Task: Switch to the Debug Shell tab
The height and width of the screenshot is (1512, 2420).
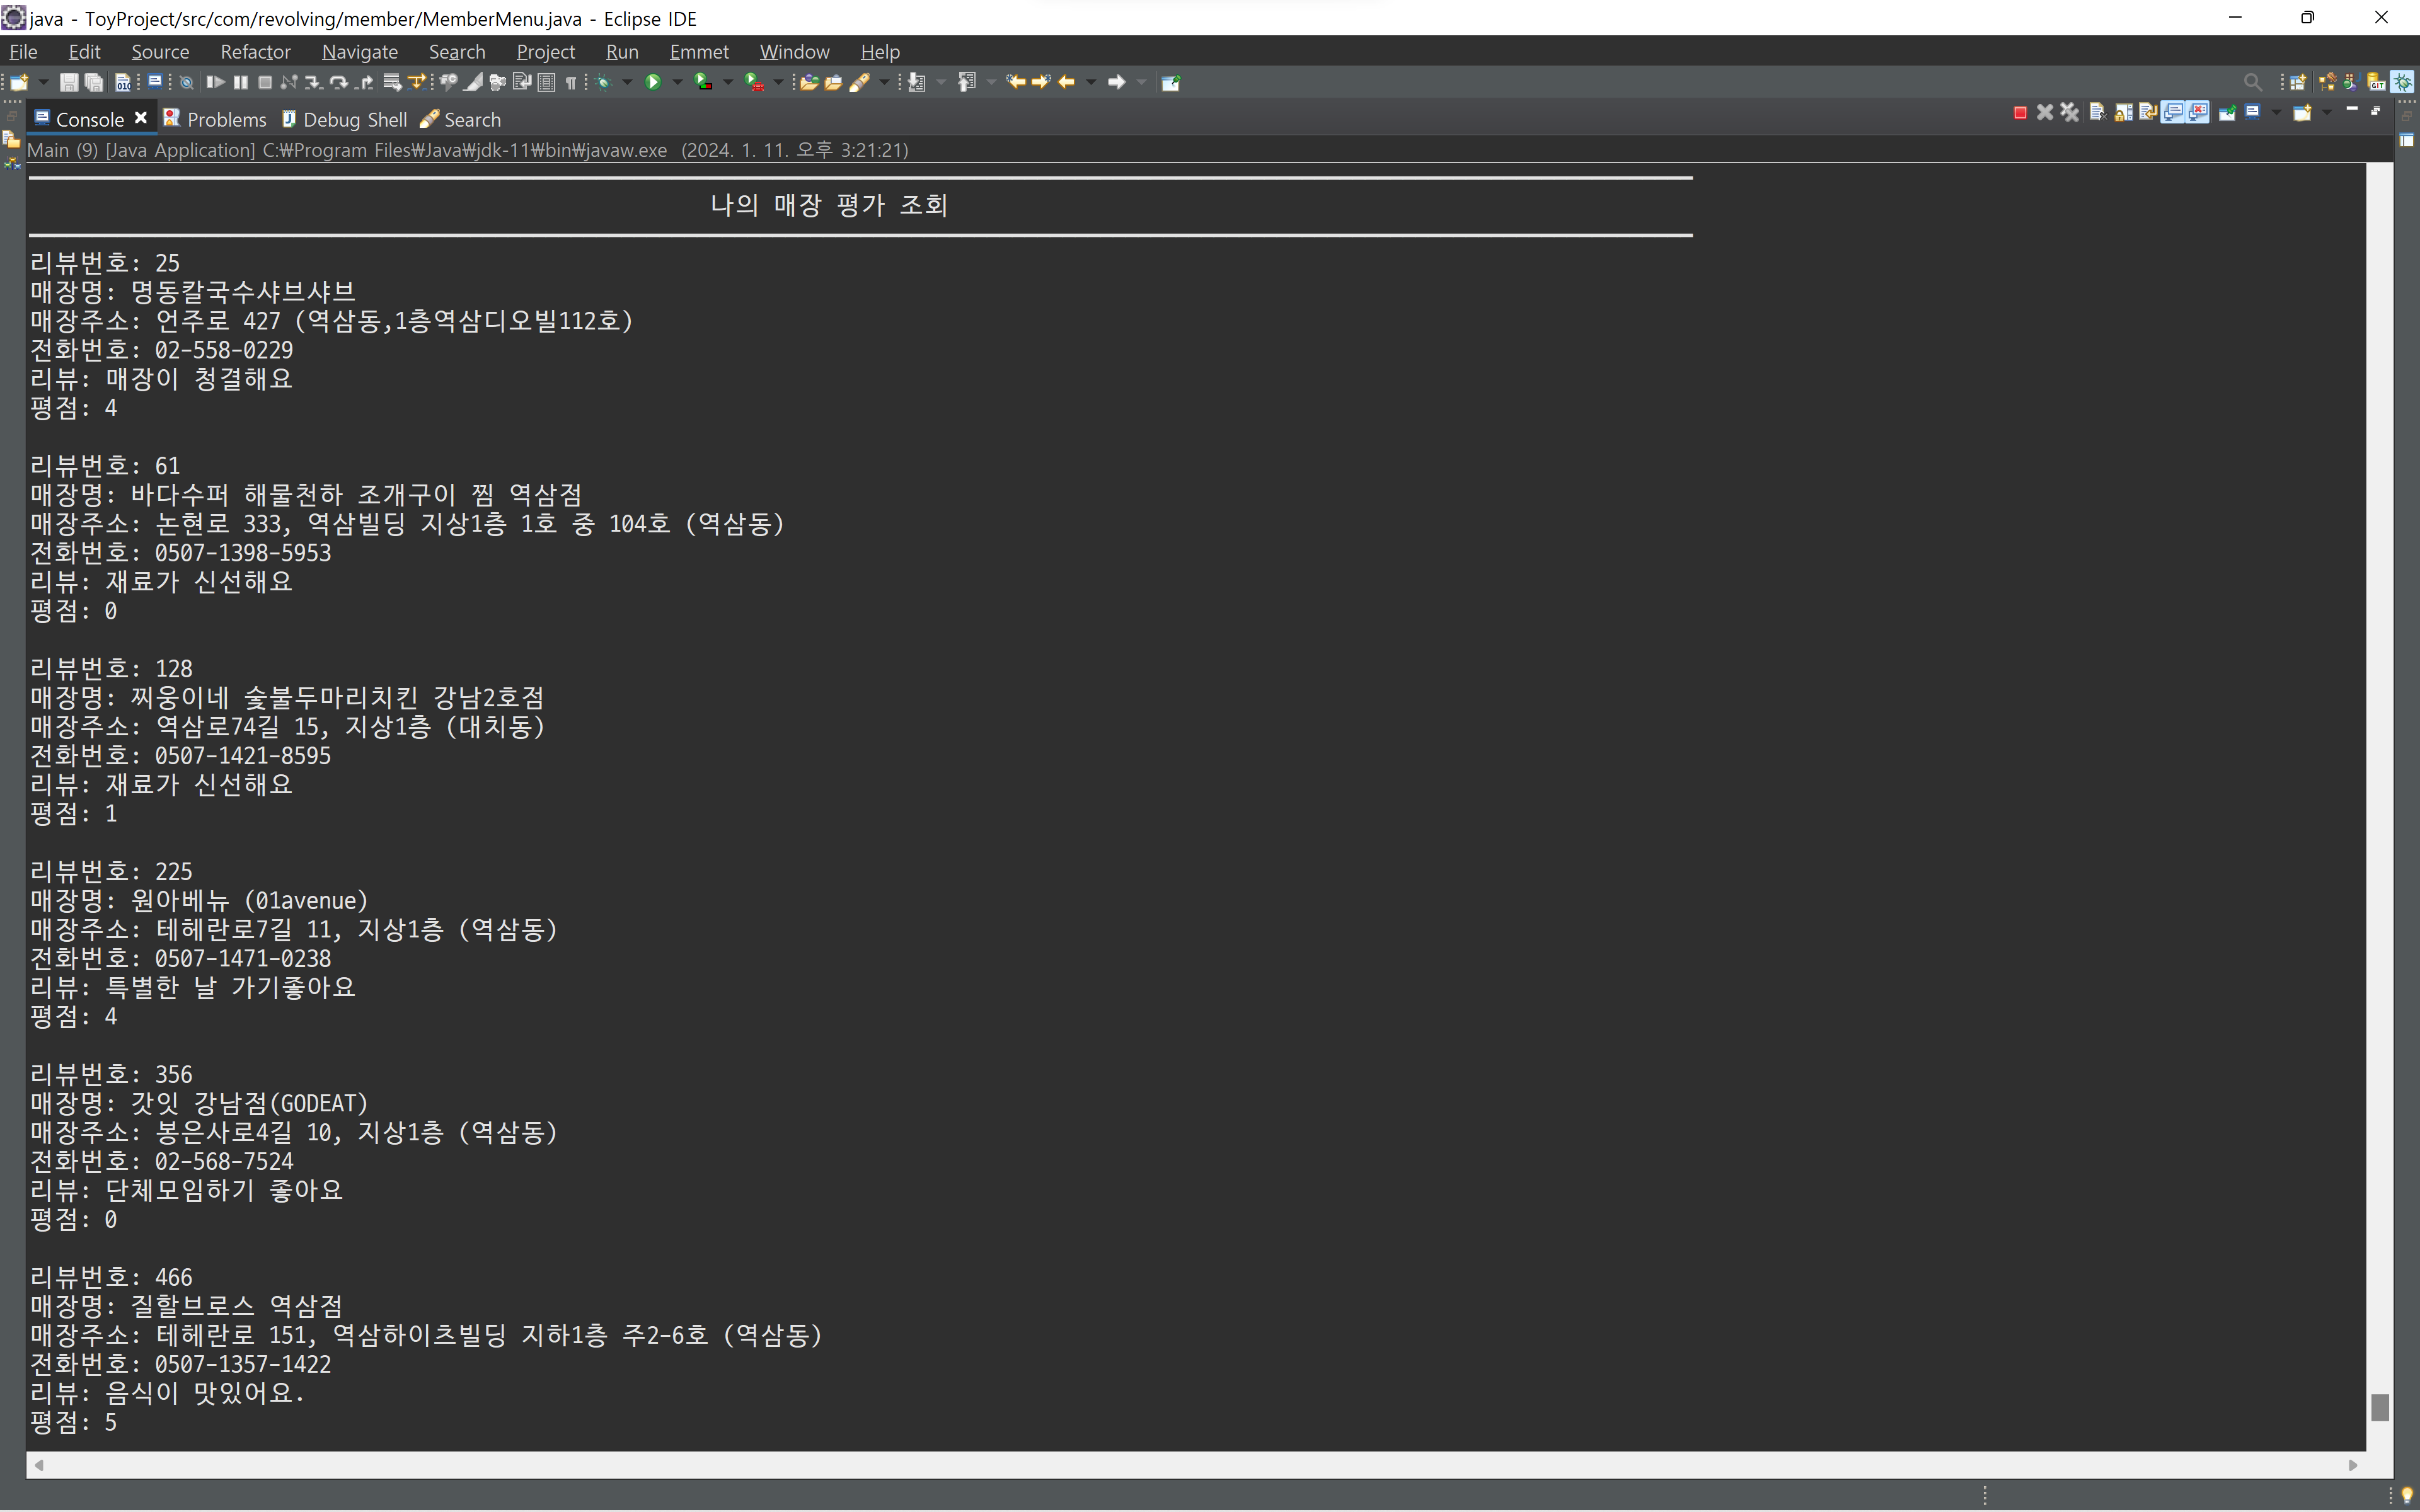Action: [x=344, y=119]
